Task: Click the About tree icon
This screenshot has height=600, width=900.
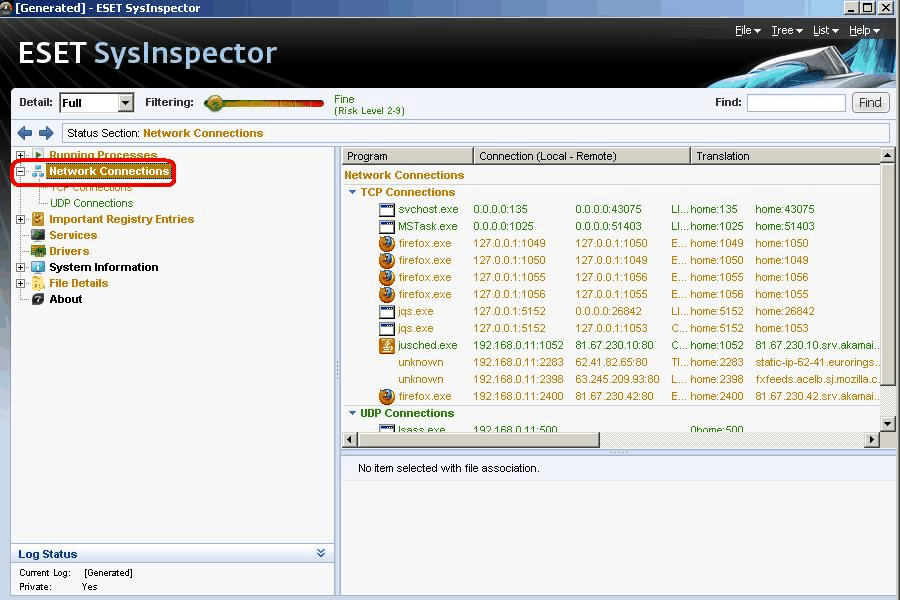Action: 38,299
